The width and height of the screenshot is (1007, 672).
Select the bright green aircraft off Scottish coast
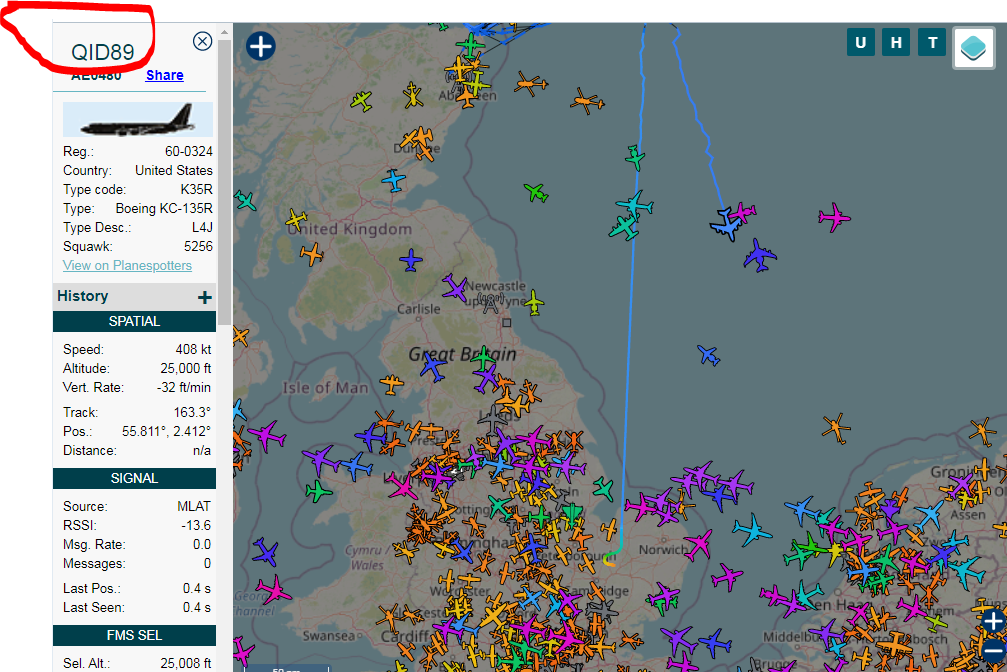(536, 192)
